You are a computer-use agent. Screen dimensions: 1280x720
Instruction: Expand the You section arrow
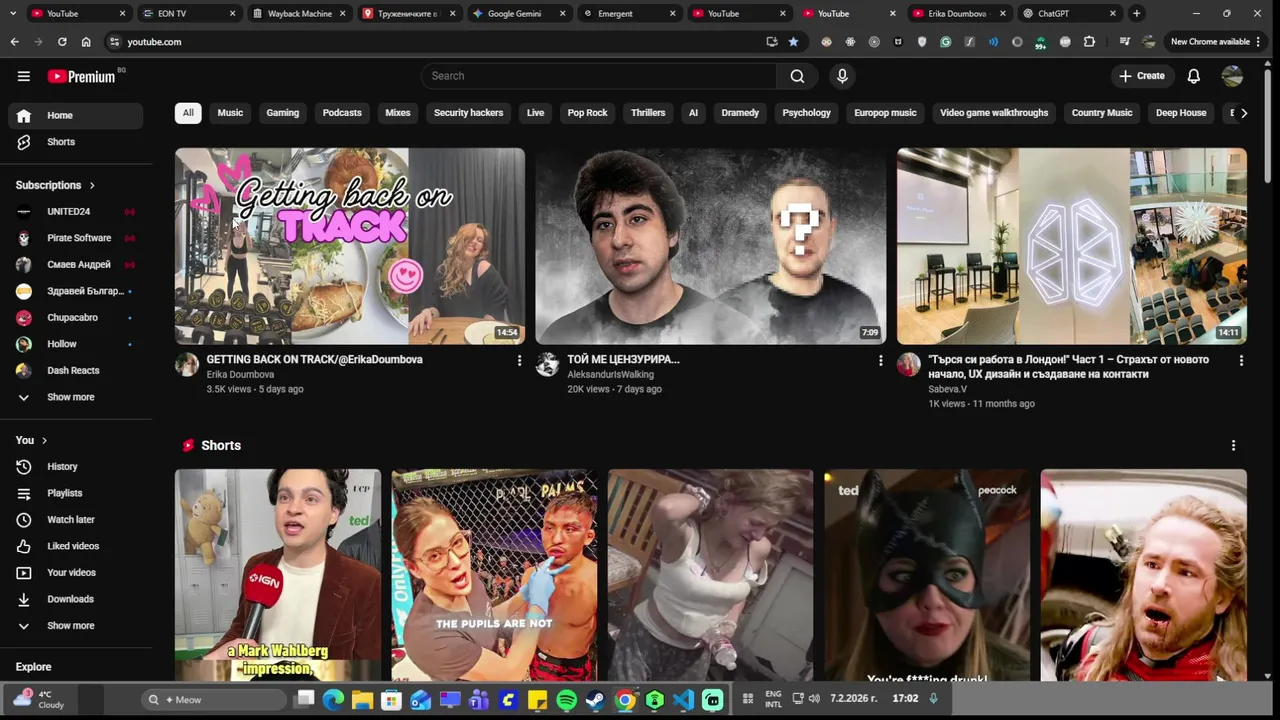coord(44,440)
